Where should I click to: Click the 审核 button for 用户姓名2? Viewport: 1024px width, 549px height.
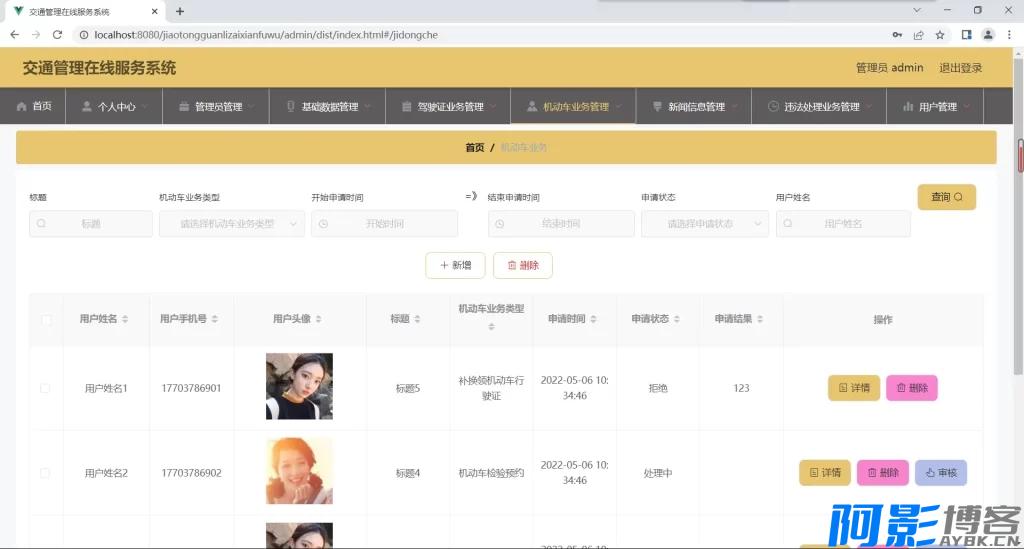click(940, 473)
